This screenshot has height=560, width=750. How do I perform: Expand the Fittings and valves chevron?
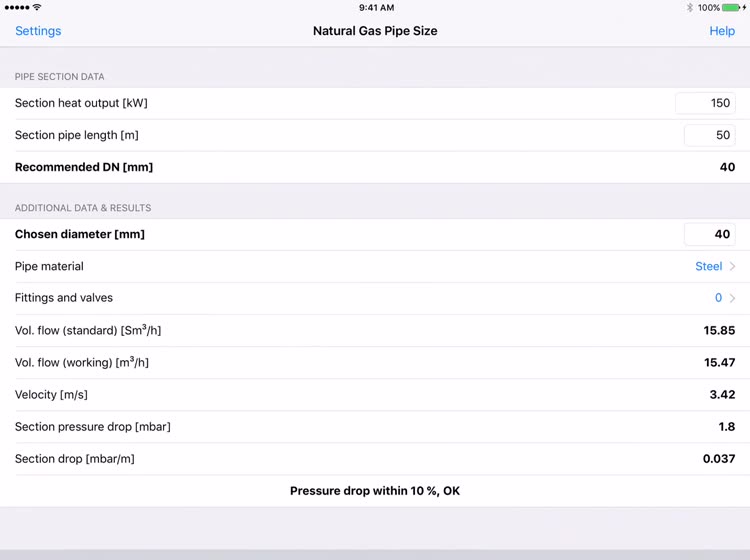coord(732,298)
